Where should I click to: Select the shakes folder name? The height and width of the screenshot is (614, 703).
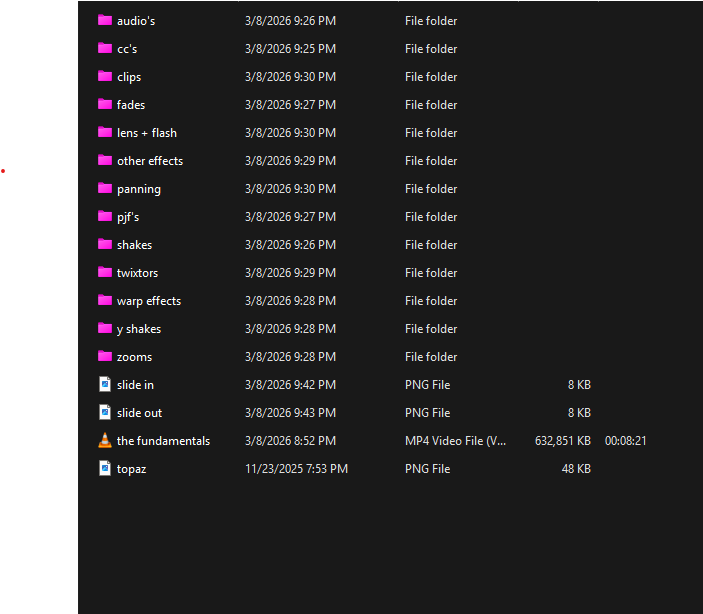tap(135, 245)
